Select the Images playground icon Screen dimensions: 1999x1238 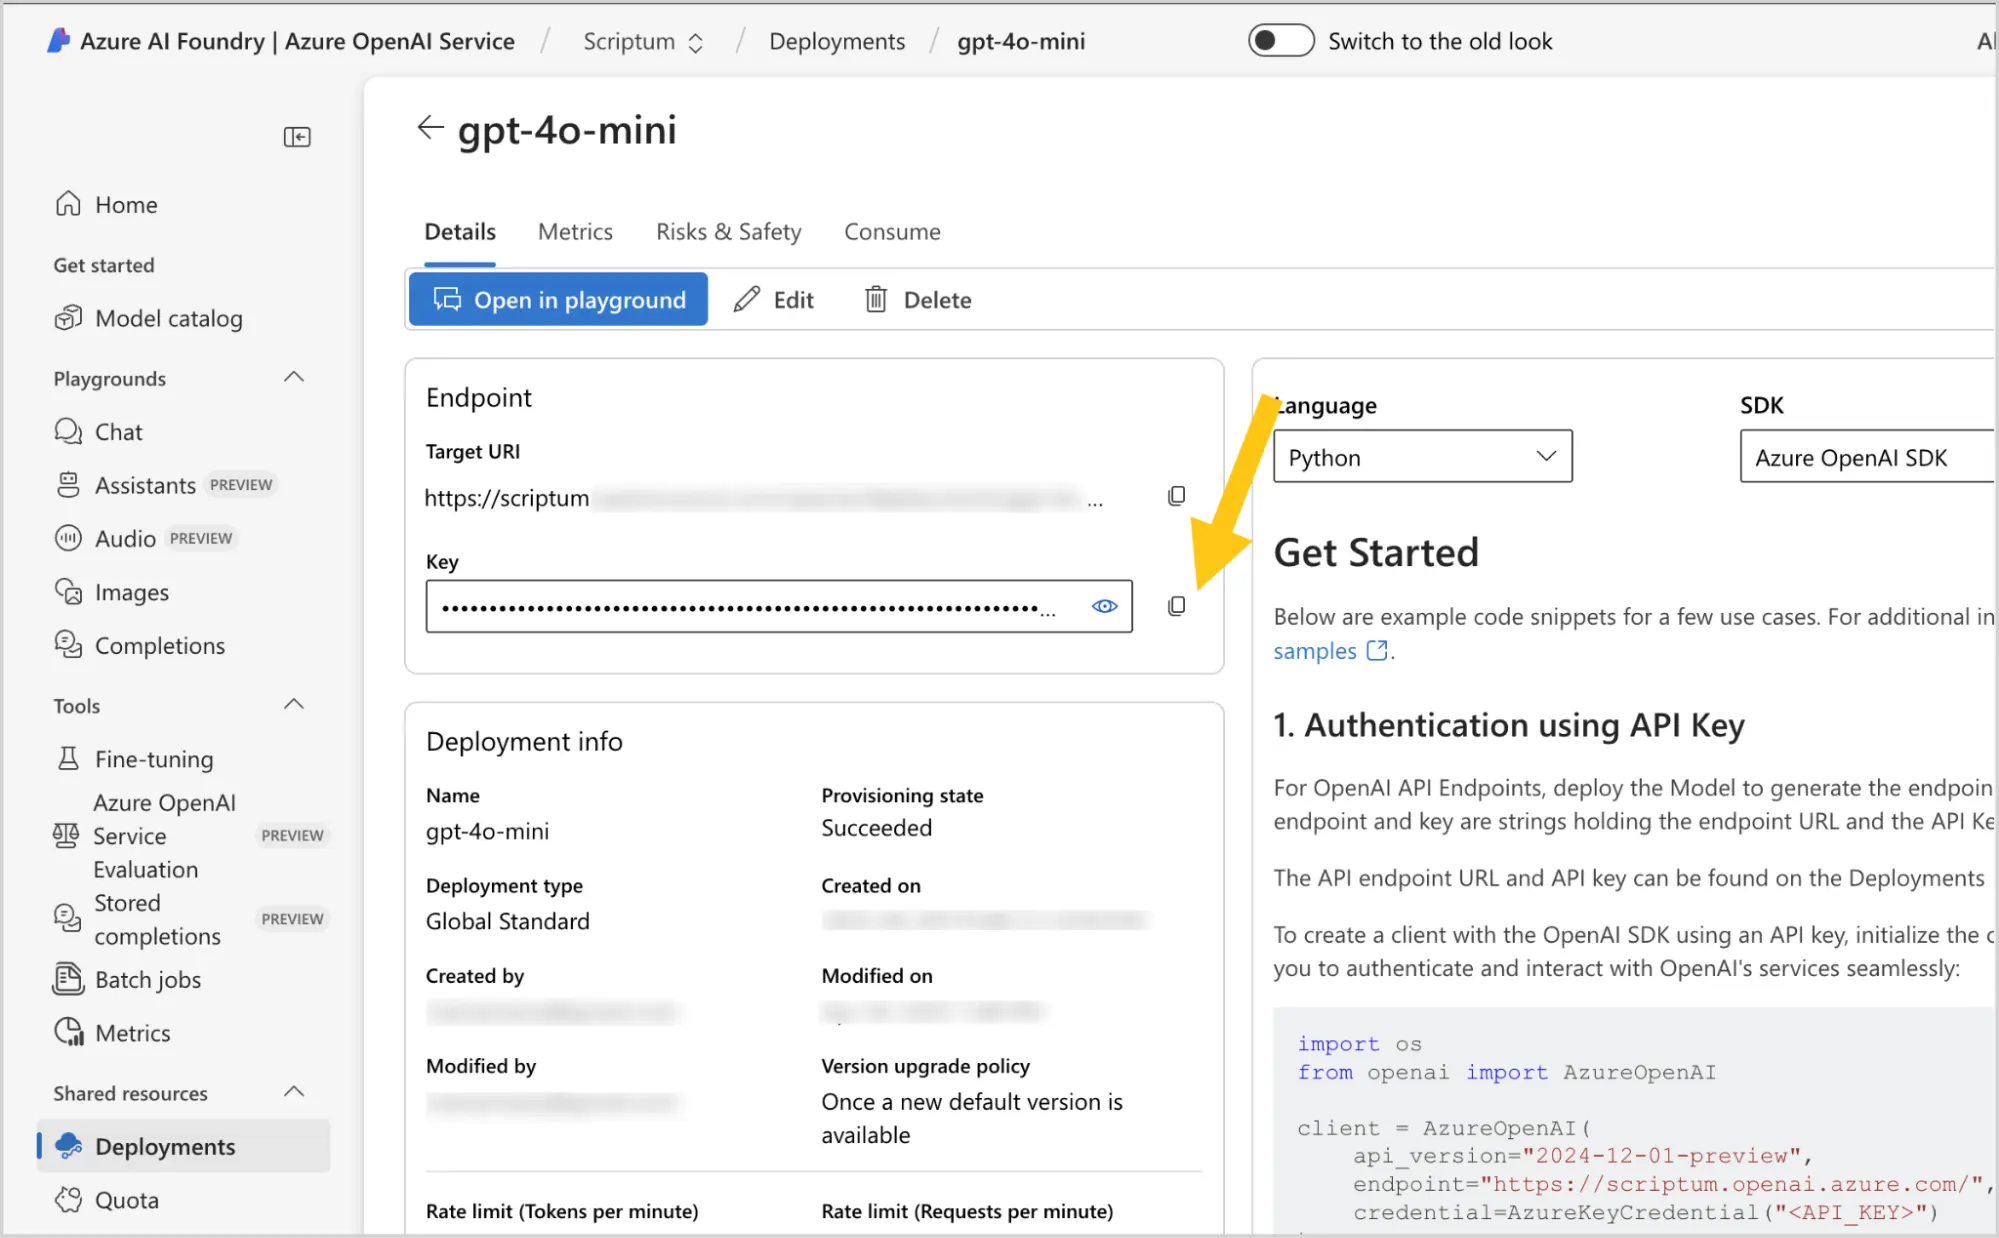(x=68, y=592)
